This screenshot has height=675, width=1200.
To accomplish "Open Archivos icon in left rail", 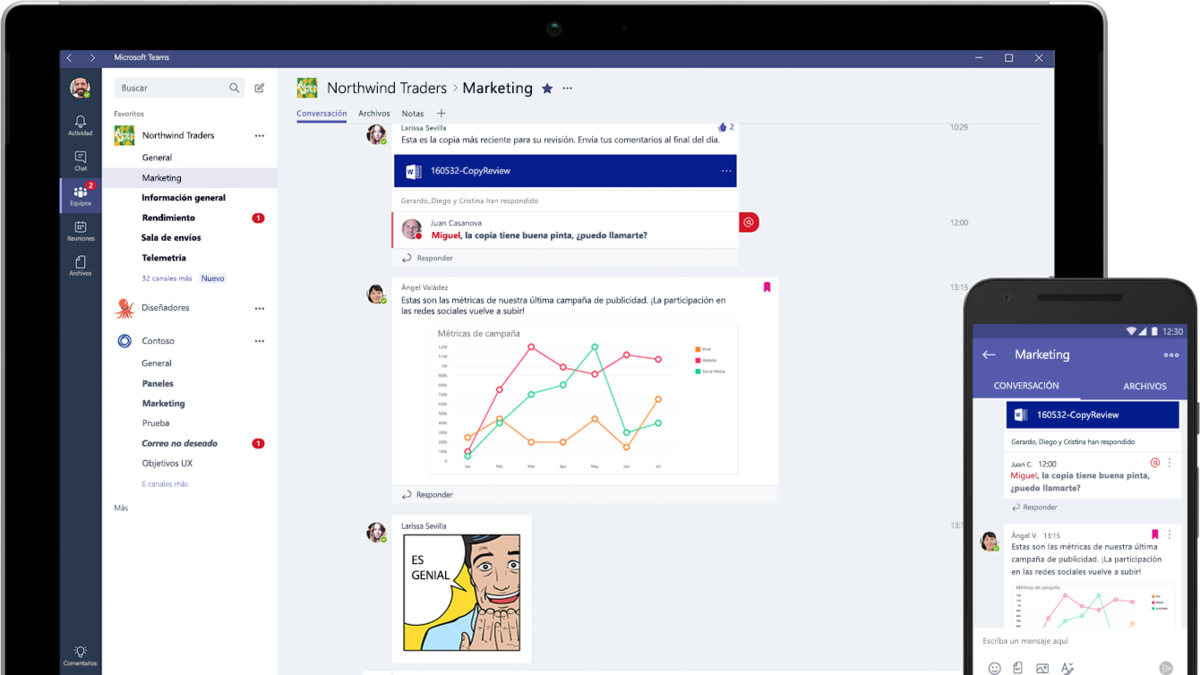I will click(80, 265).
